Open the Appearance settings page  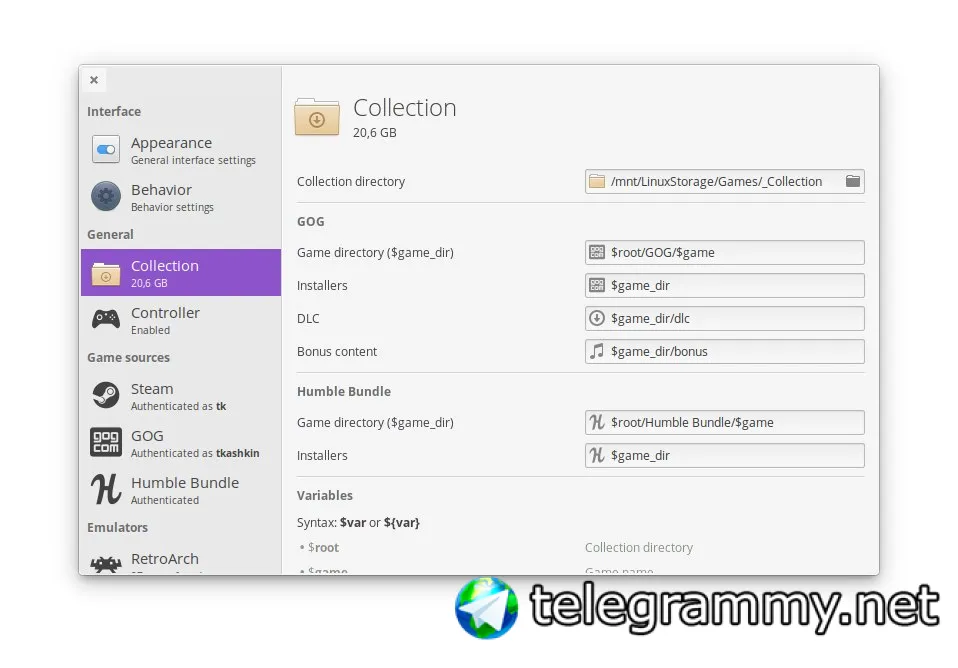(x=181, y=150)
